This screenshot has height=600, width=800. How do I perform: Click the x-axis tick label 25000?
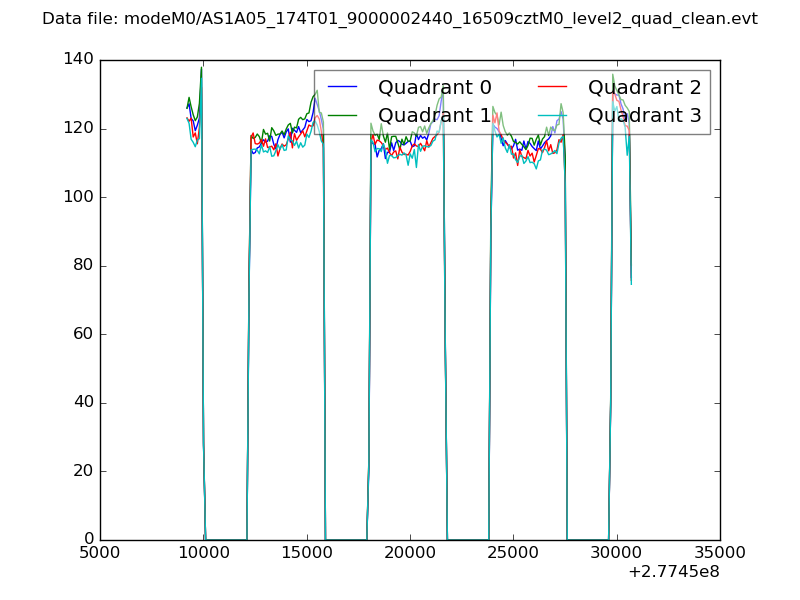[x=513, y=553]
